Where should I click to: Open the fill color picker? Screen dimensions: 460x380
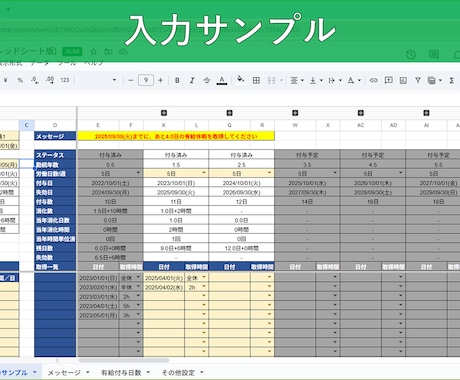(x=240, y=80)
